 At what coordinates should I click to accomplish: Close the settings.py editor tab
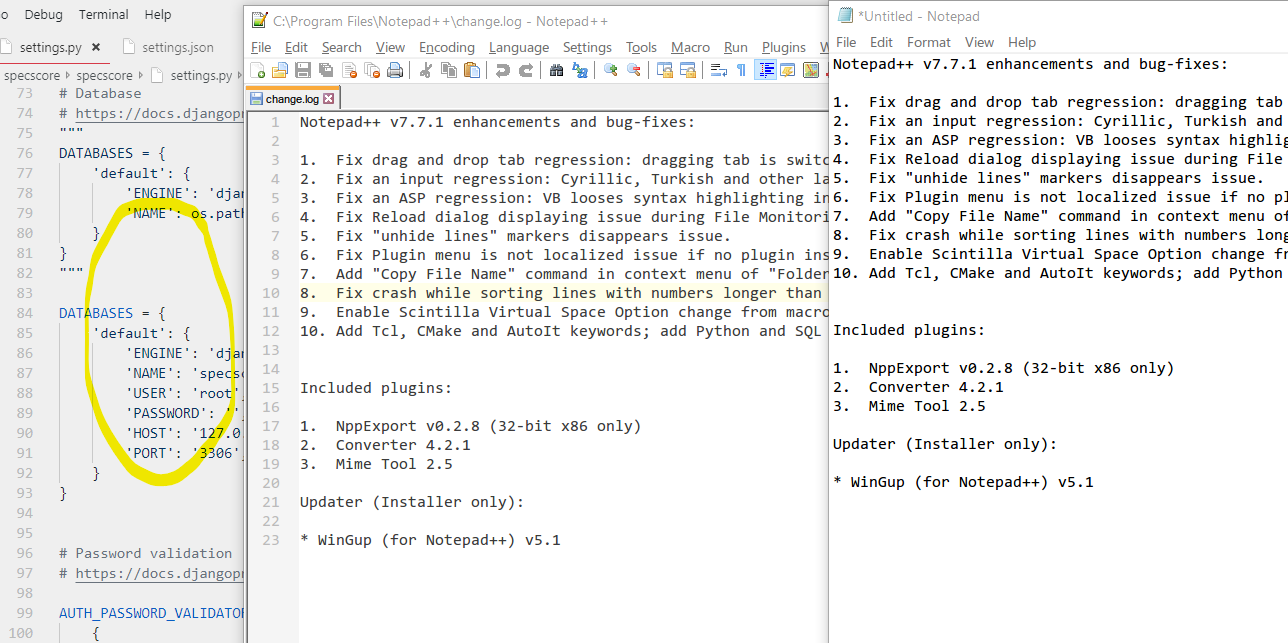(96, 47)
